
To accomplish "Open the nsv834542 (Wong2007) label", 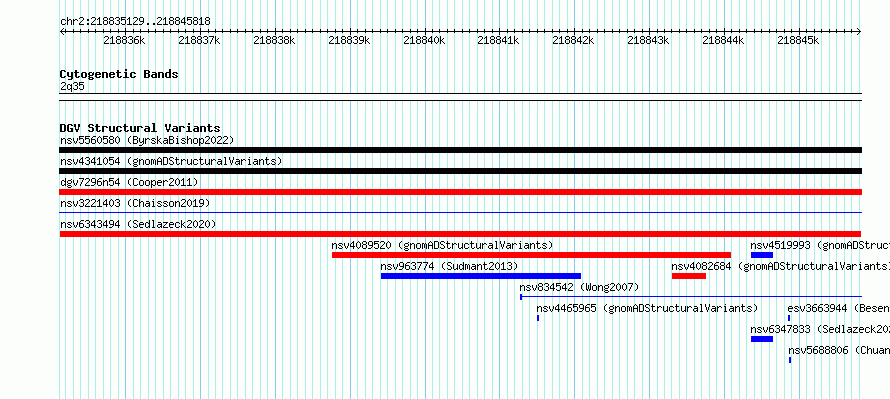I will click(579, 287).
